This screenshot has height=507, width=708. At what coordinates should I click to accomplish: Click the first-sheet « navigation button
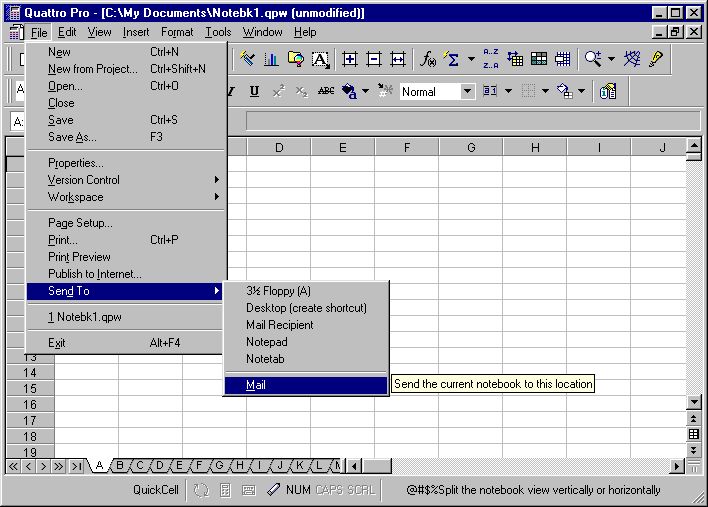tap(13, 466)
